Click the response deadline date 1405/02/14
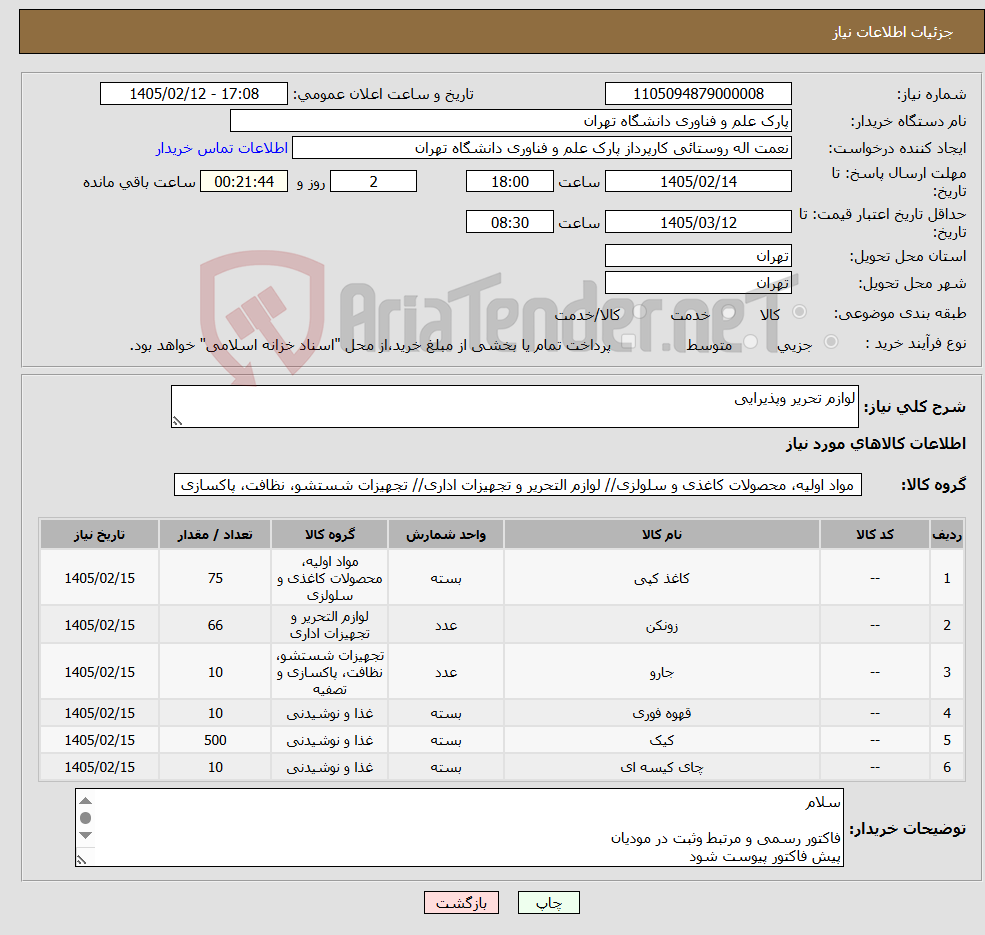The height and width of the screenshot is (935, 985). [698, 182]
